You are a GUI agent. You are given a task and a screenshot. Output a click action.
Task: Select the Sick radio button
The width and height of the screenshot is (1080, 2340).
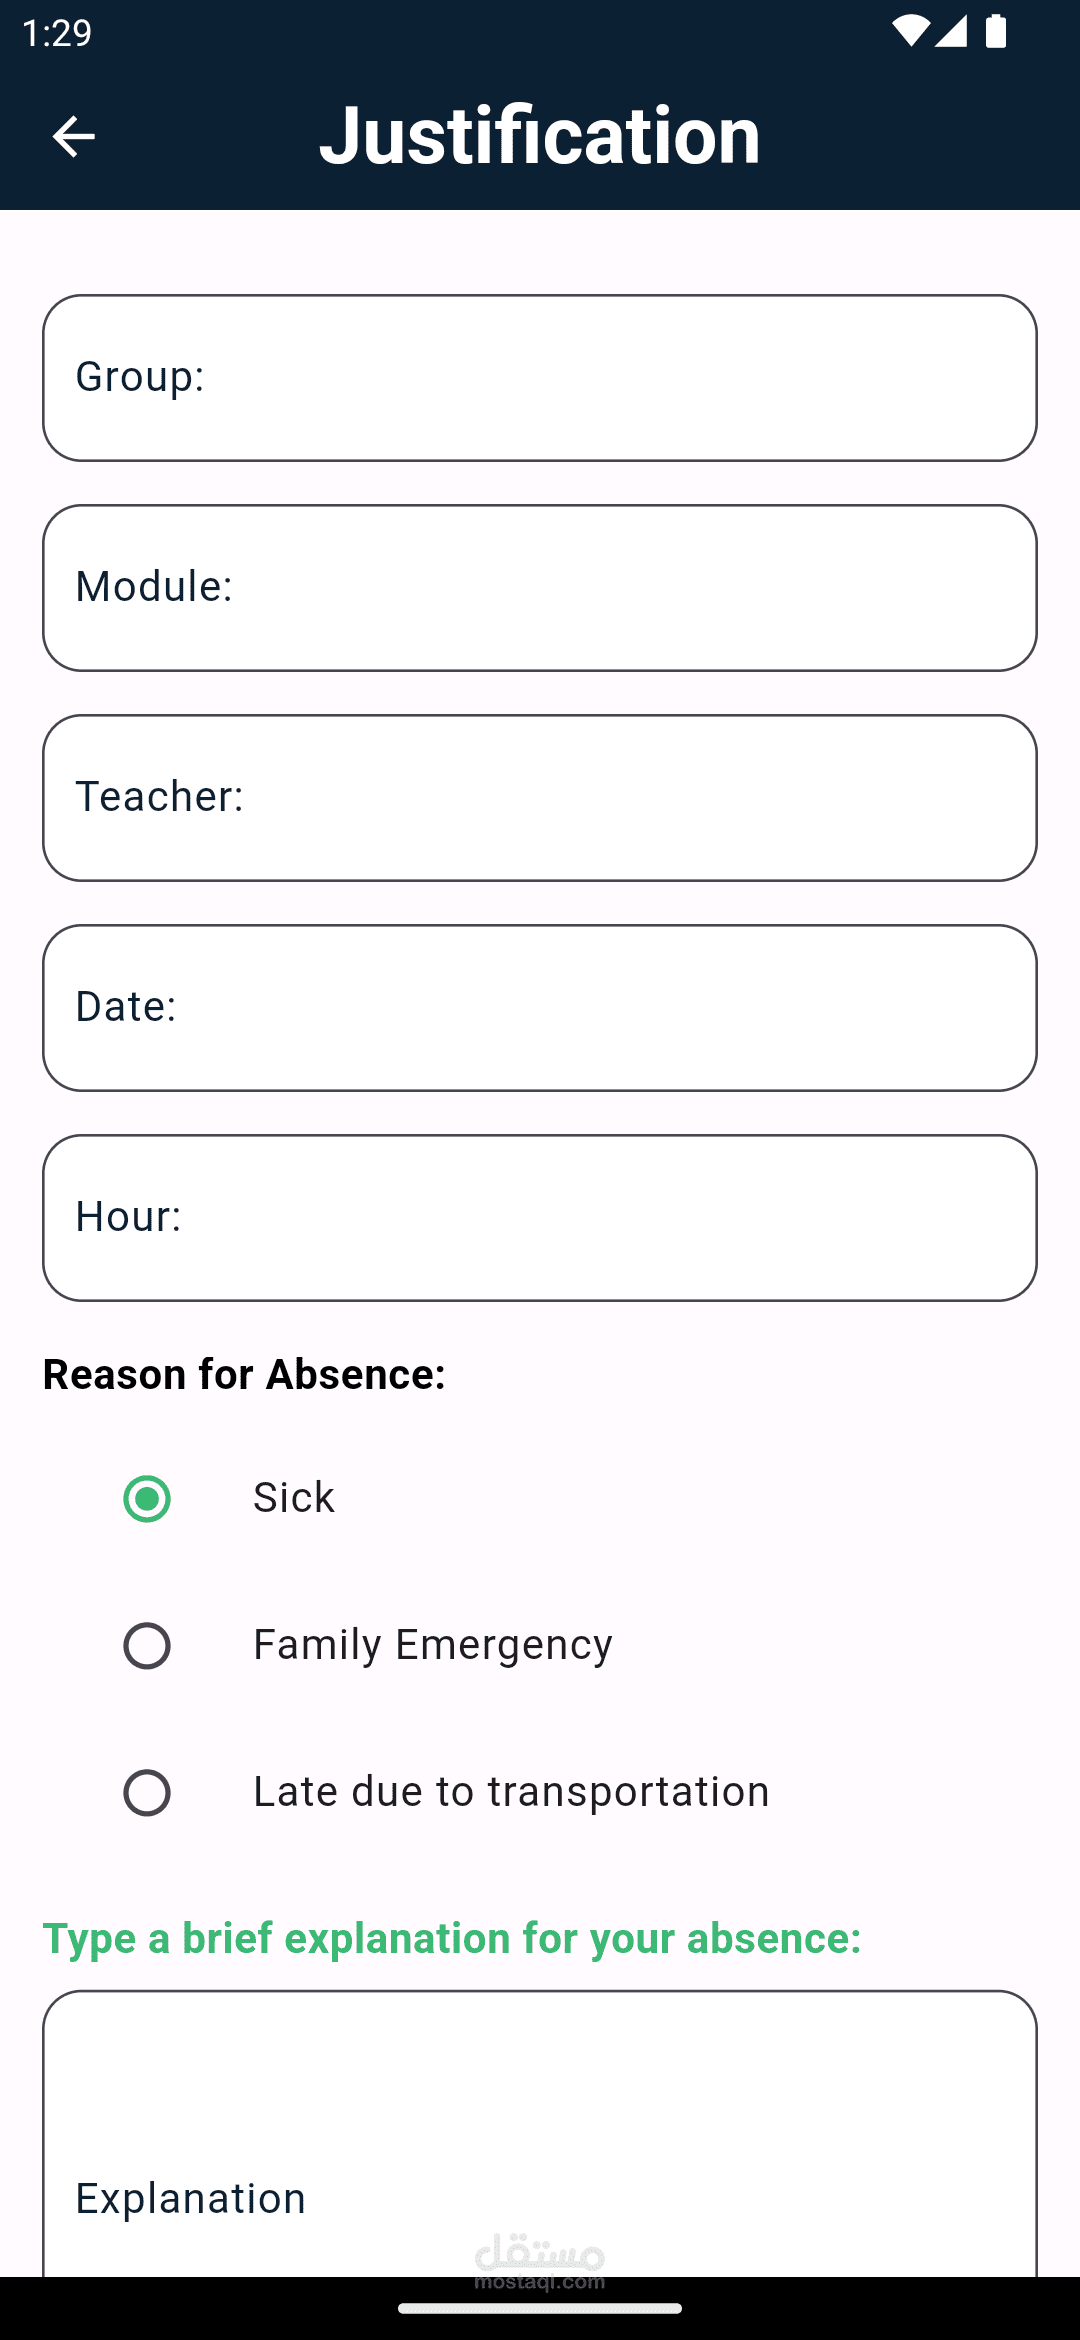click(147, 1498)
